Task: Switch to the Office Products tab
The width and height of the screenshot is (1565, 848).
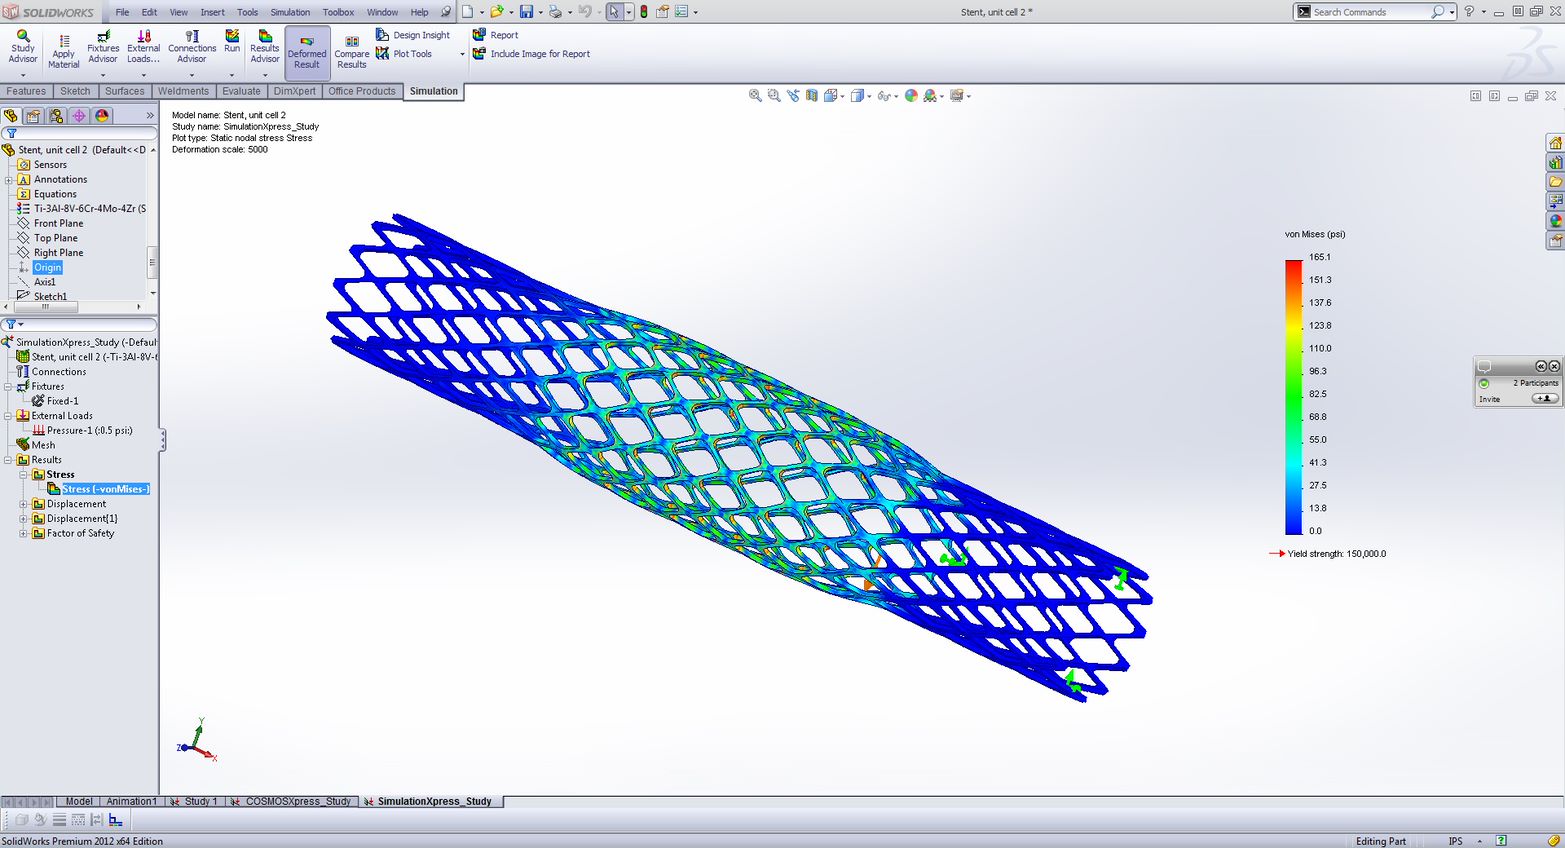Action: pyautogui.click(x=362, y=91)
